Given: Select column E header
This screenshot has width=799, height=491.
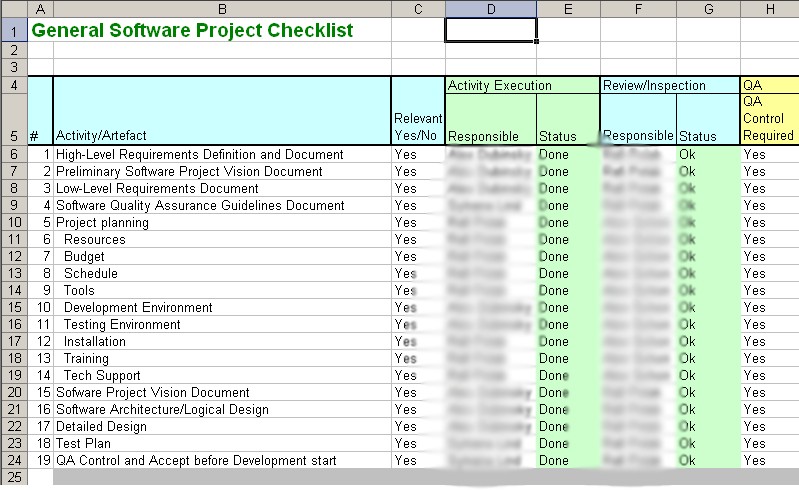Looking at the screenshot, I should point(568,9).
